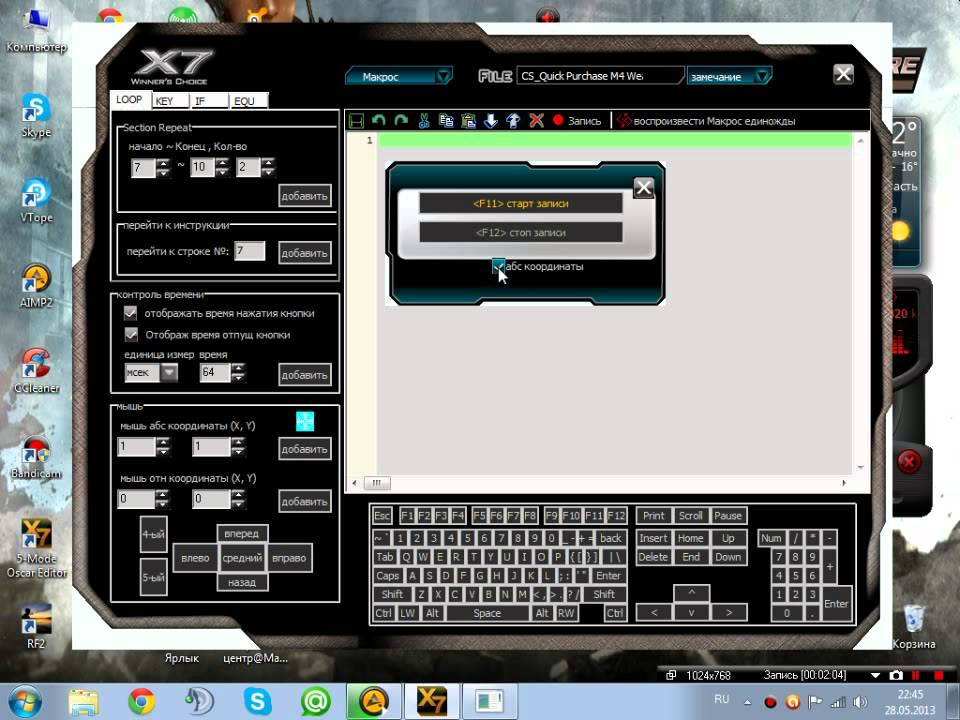Open Bandicam dropdown arrow next to camera
This screenshot has height=720, width=960.
coord(876,675)
